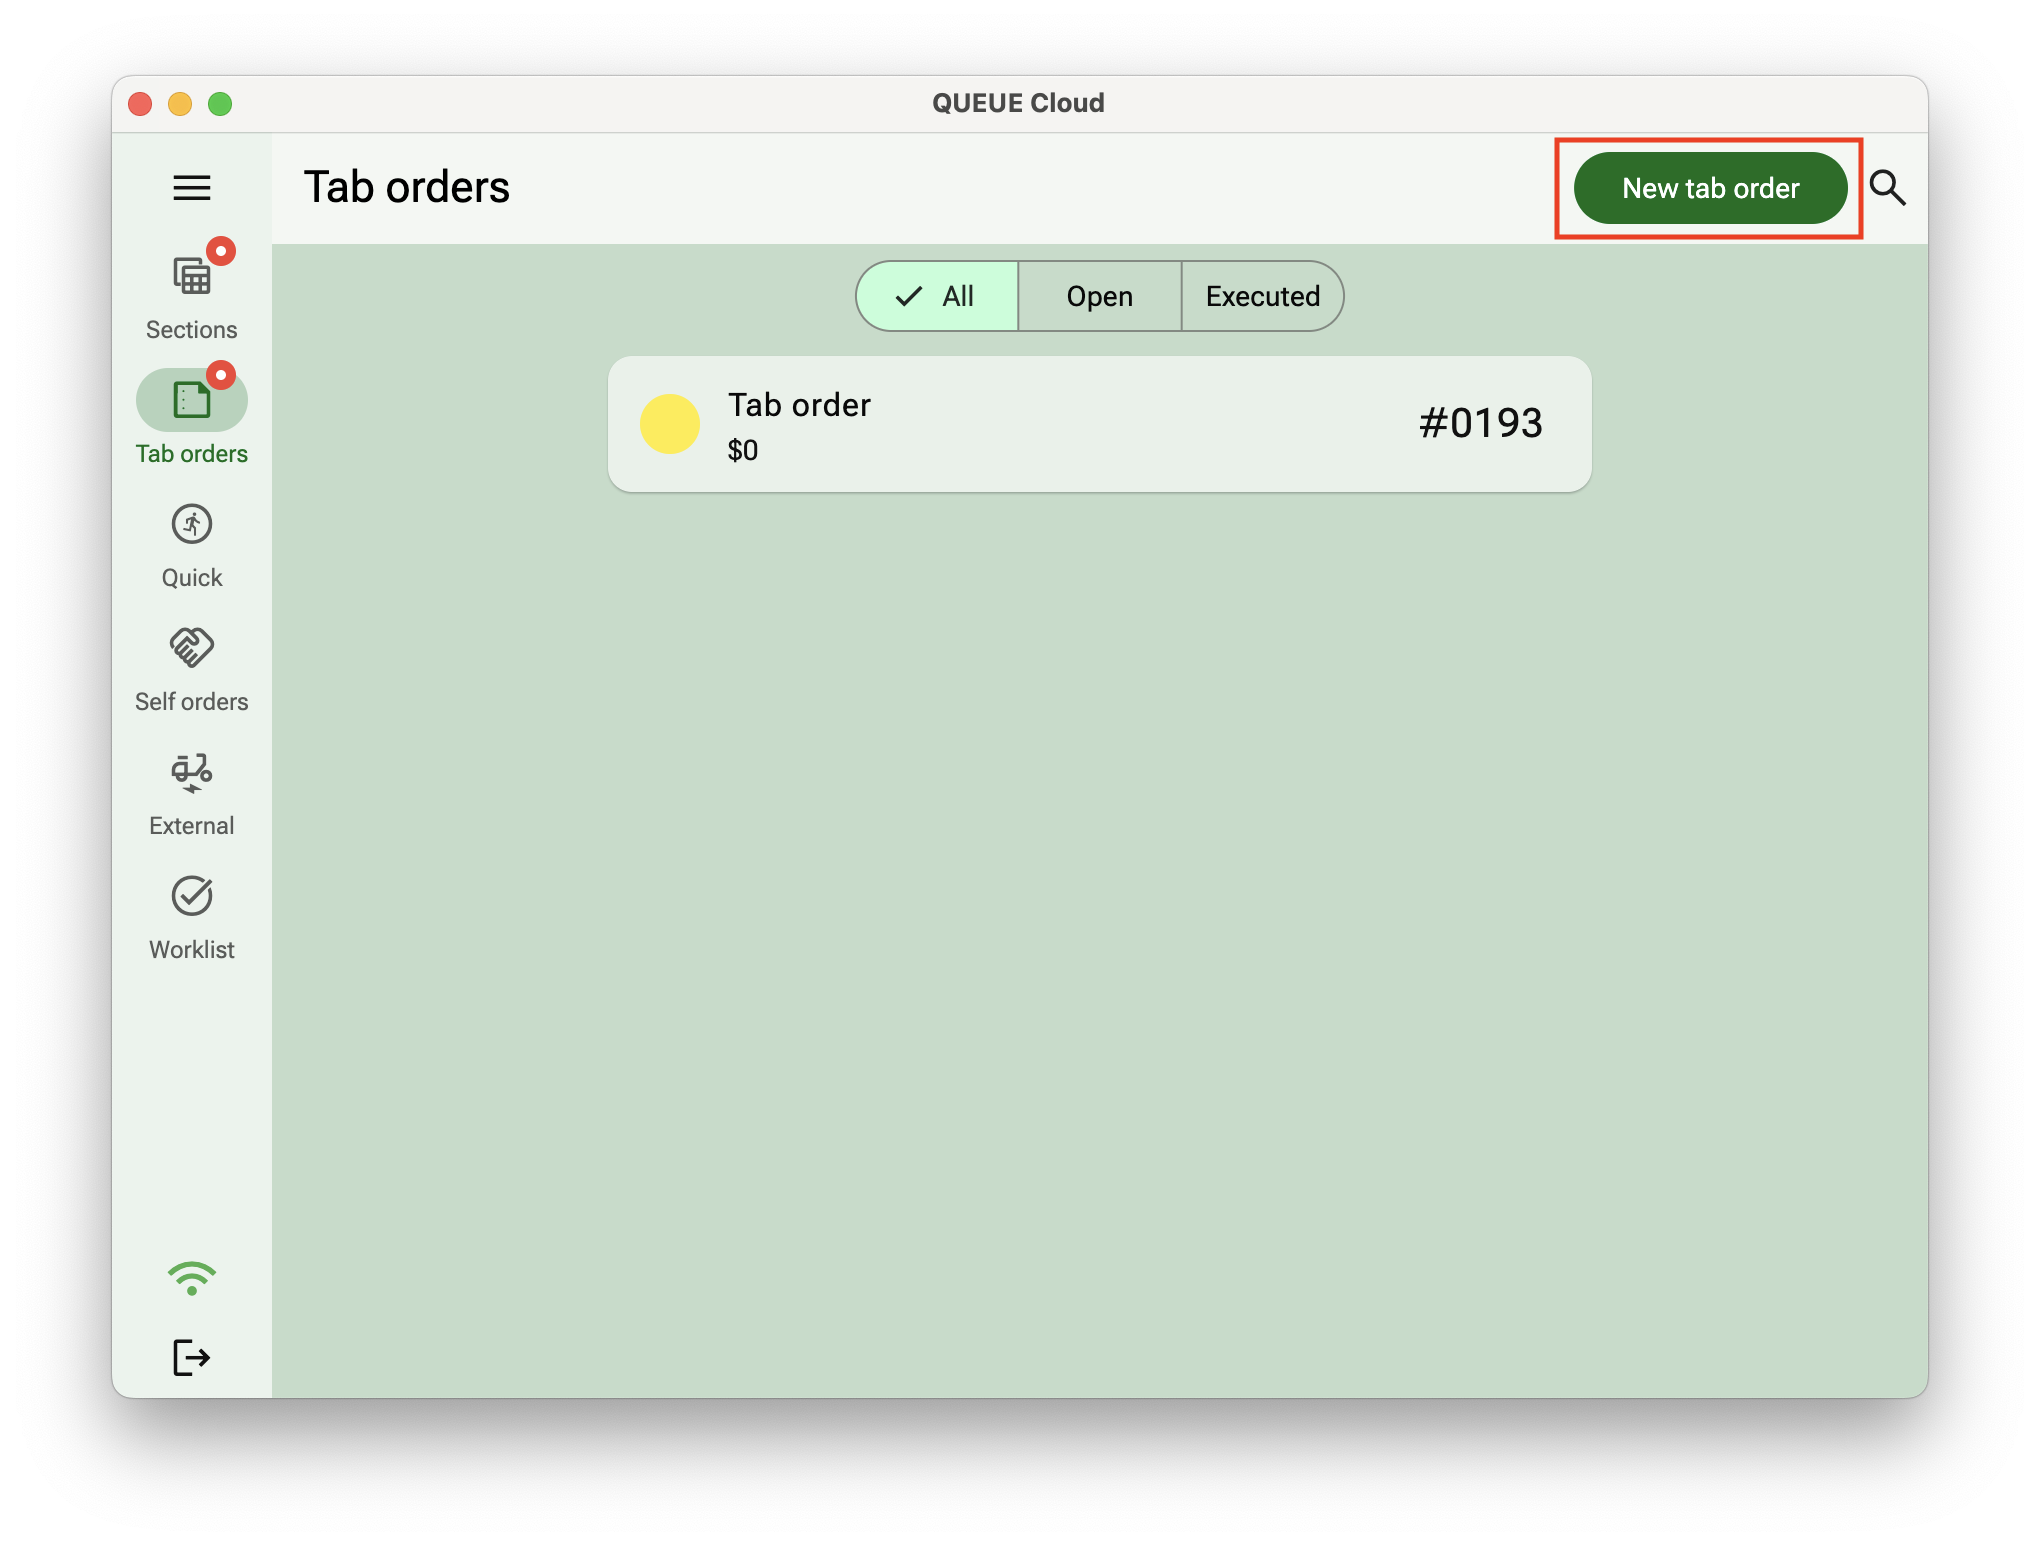Open the QUEUE Cloud application menu
Screen dimensions: 2040x1546
(x=192, y=187)
